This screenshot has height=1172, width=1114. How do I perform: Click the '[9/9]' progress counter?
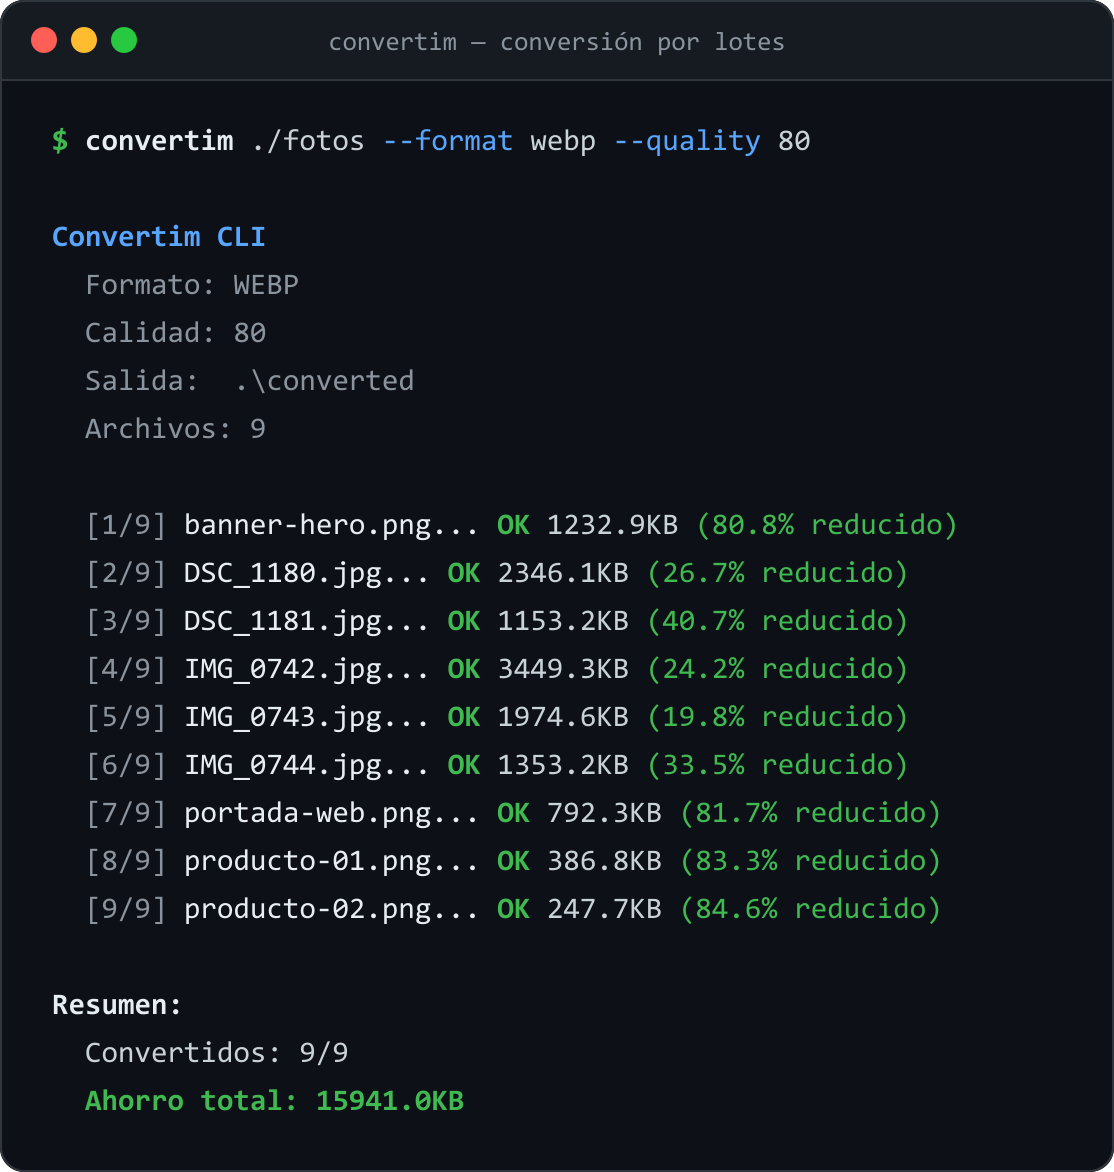(126, 908)
